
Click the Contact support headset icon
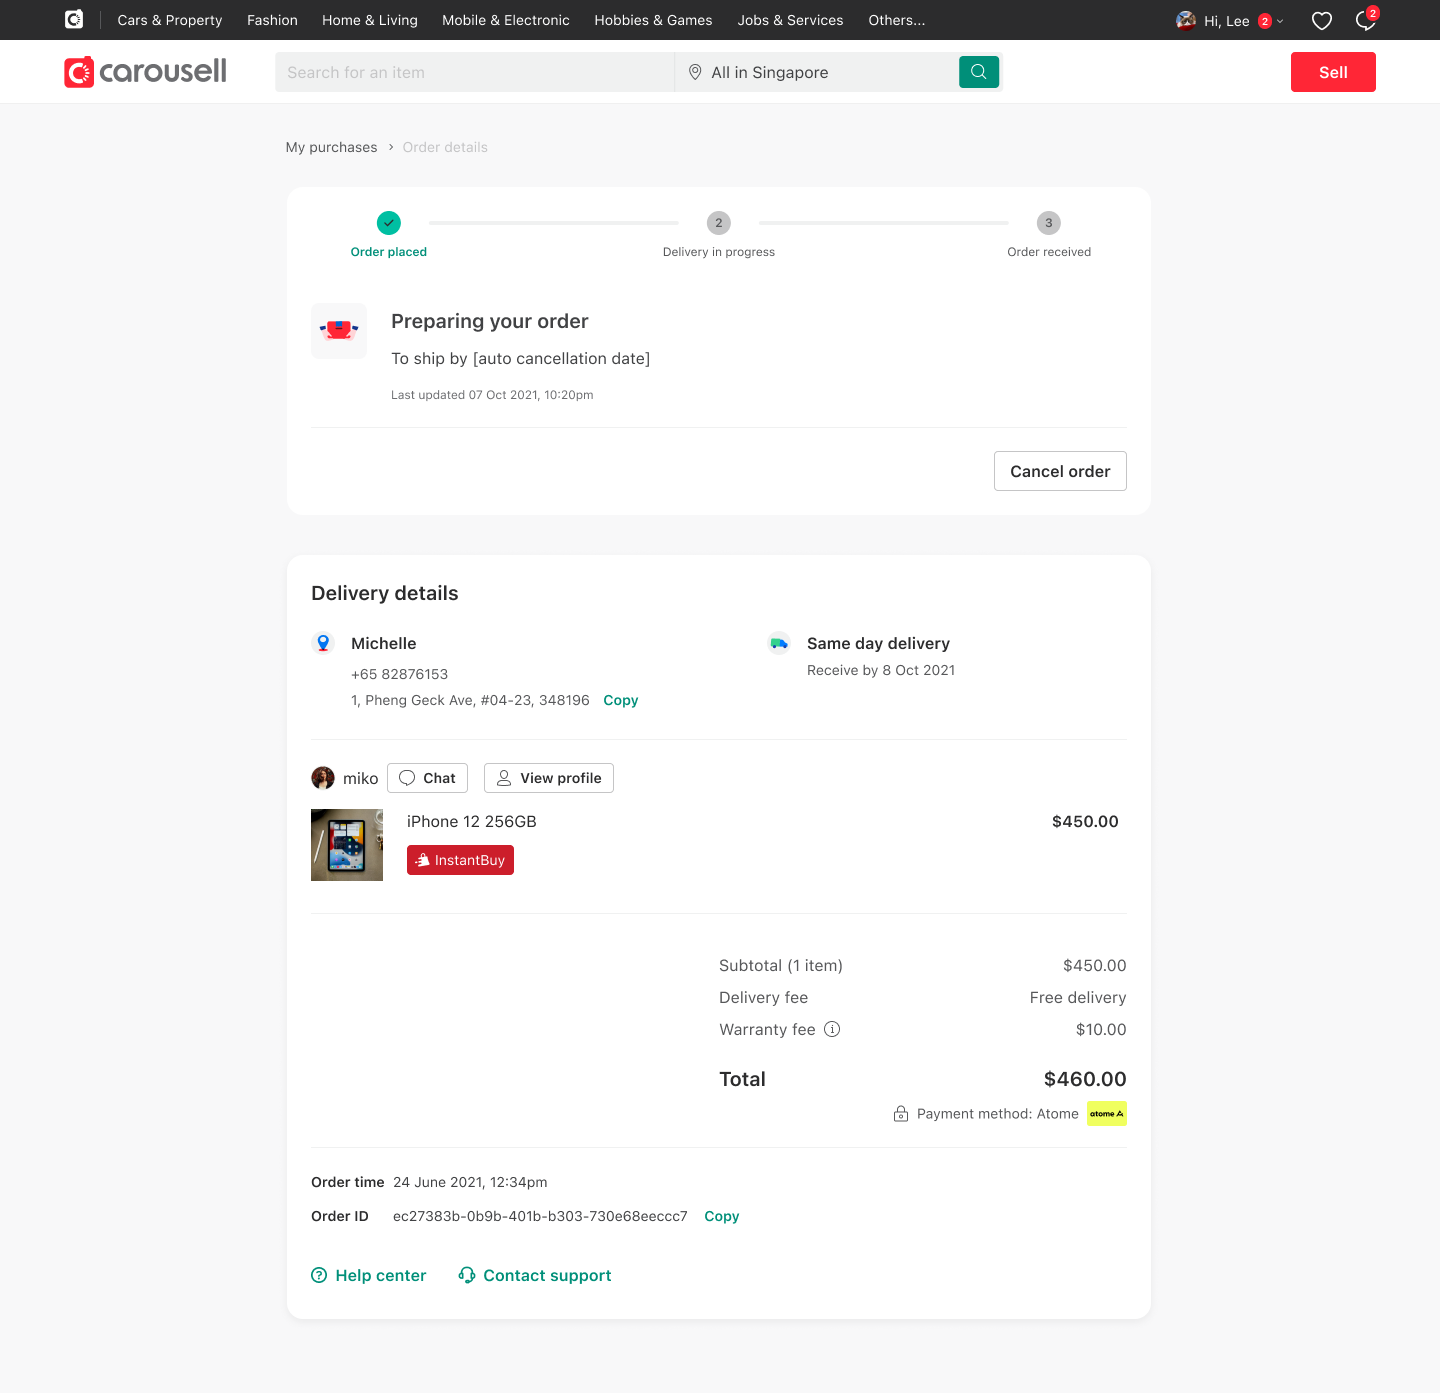tap(466, 1275)
